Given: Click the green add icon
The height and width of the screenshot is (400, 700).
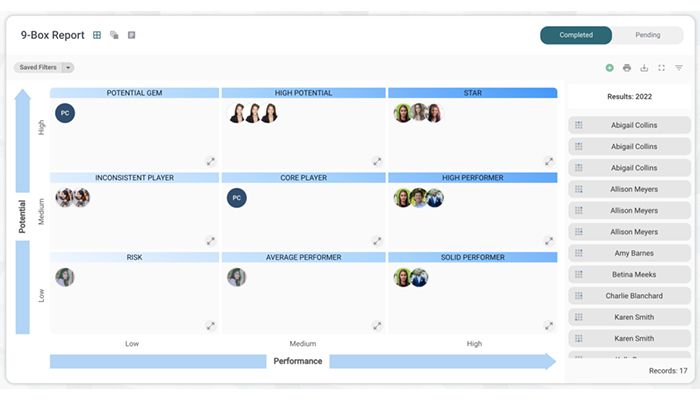Looking at the screenshot, I should coord(610,68).
